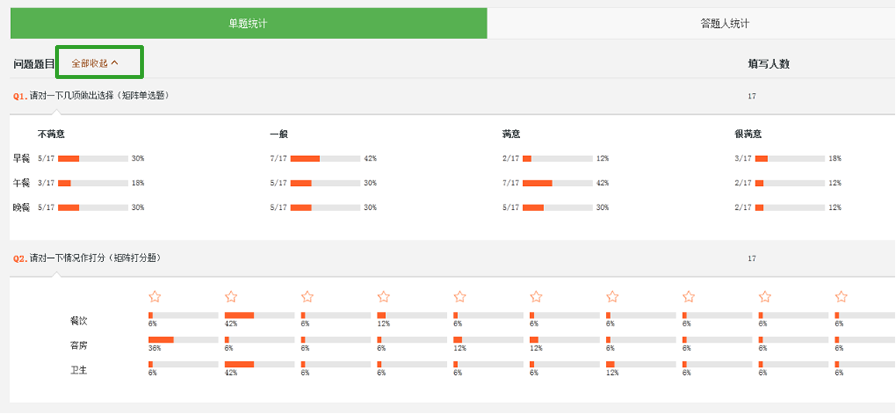The image size is (896, 414).
Task: Click the fourth star rating icon
Action: click(x=383, y=296)
